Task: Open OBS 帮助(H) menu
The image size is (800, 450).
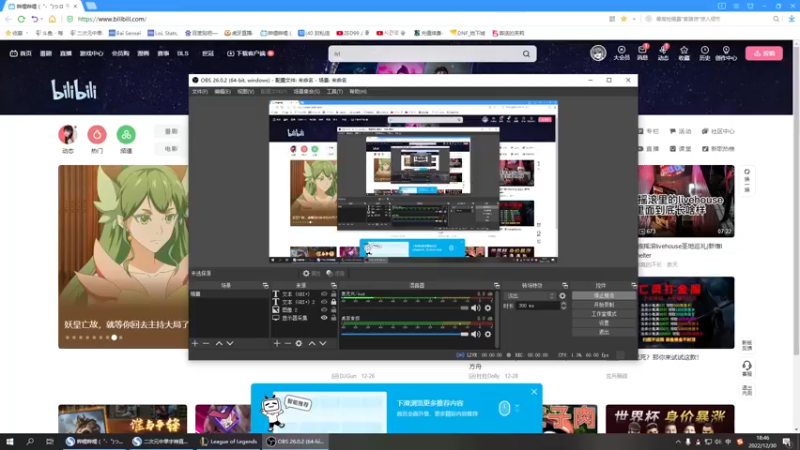Action: [x=358, y=92]
